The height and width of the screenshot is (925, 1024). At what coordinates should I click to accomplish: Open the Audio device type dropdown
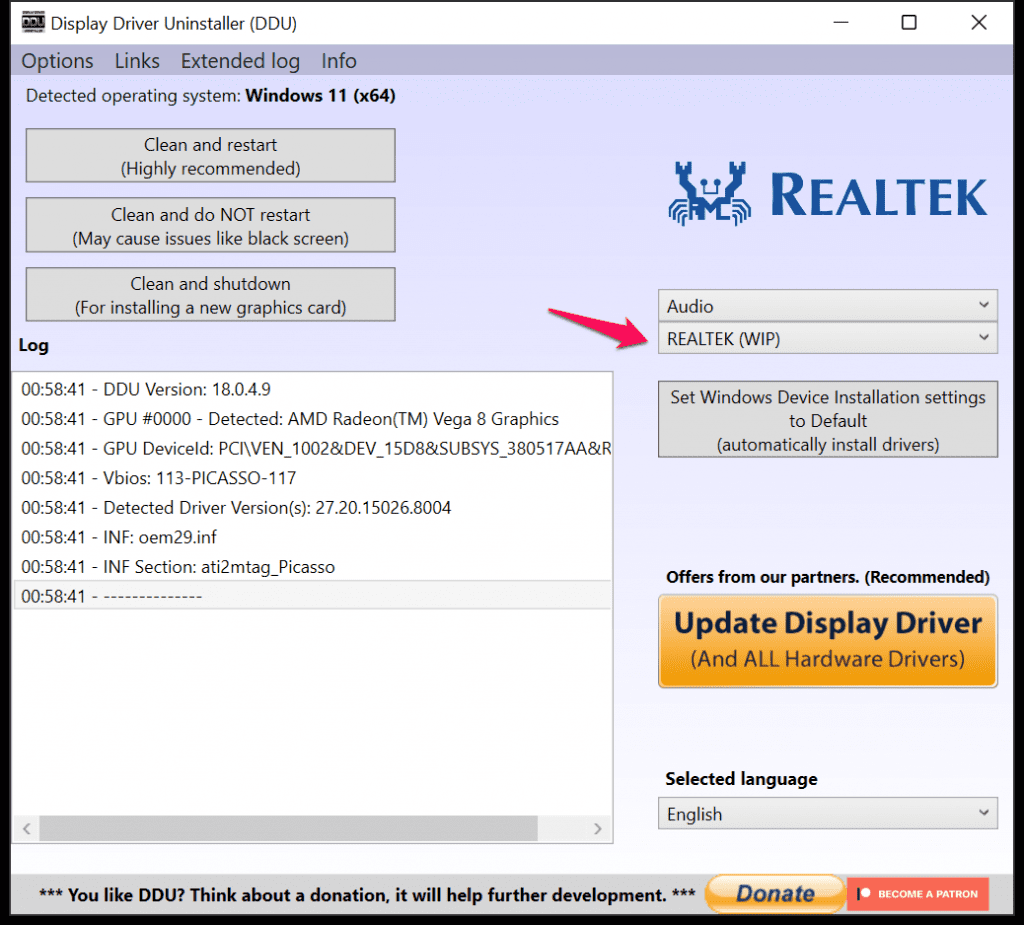(827, 306)
